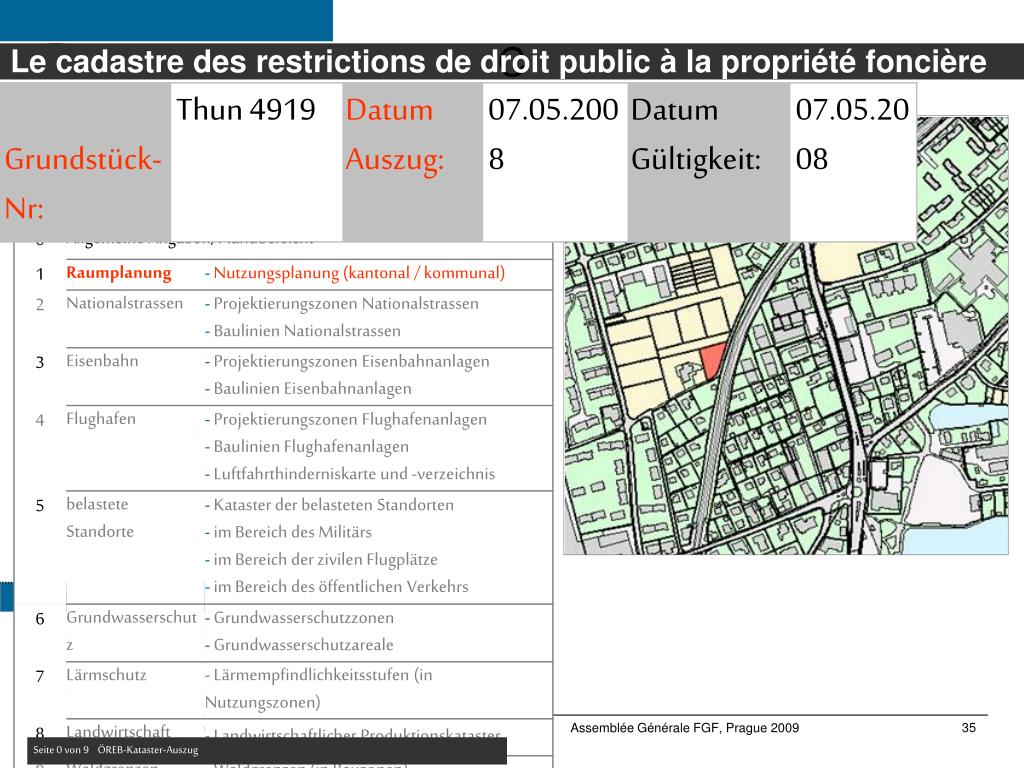This screenshot has width=1024, height=768.
Task: Select the 'Nationalstrassen' row label
Action: (x=124, y=304)
